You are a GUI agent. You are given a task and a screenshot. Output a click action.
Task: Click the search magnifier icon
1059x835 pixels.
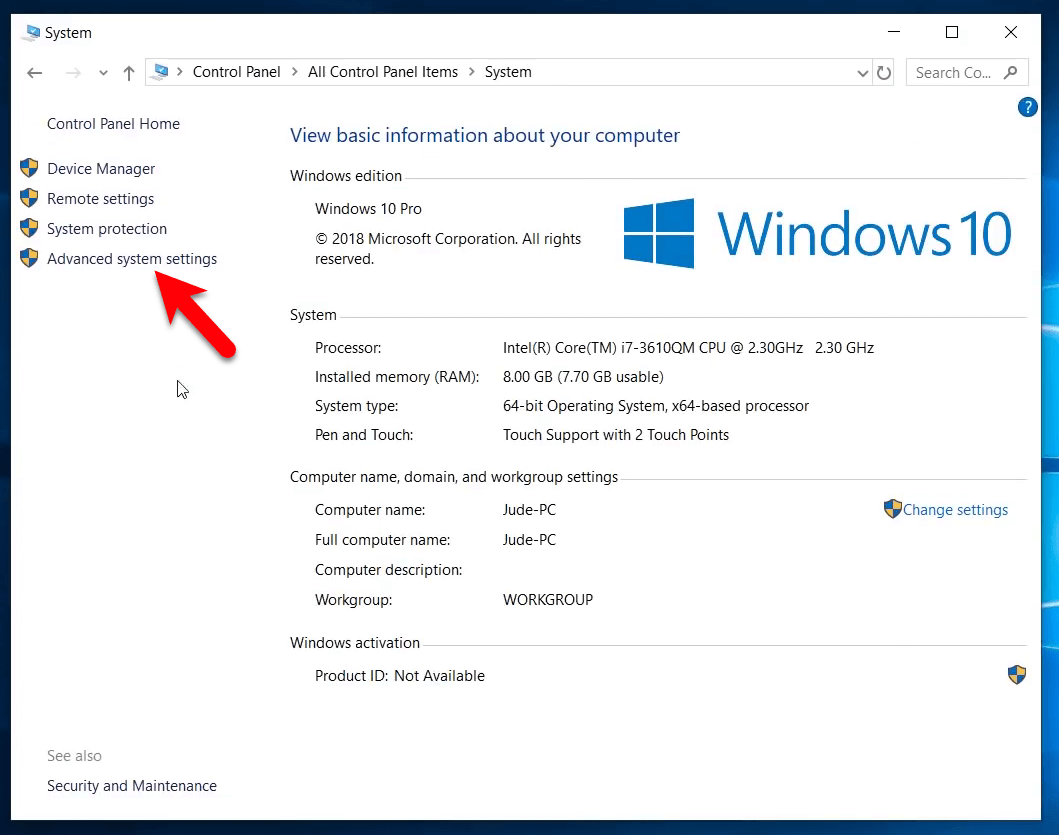(1010, 72)
